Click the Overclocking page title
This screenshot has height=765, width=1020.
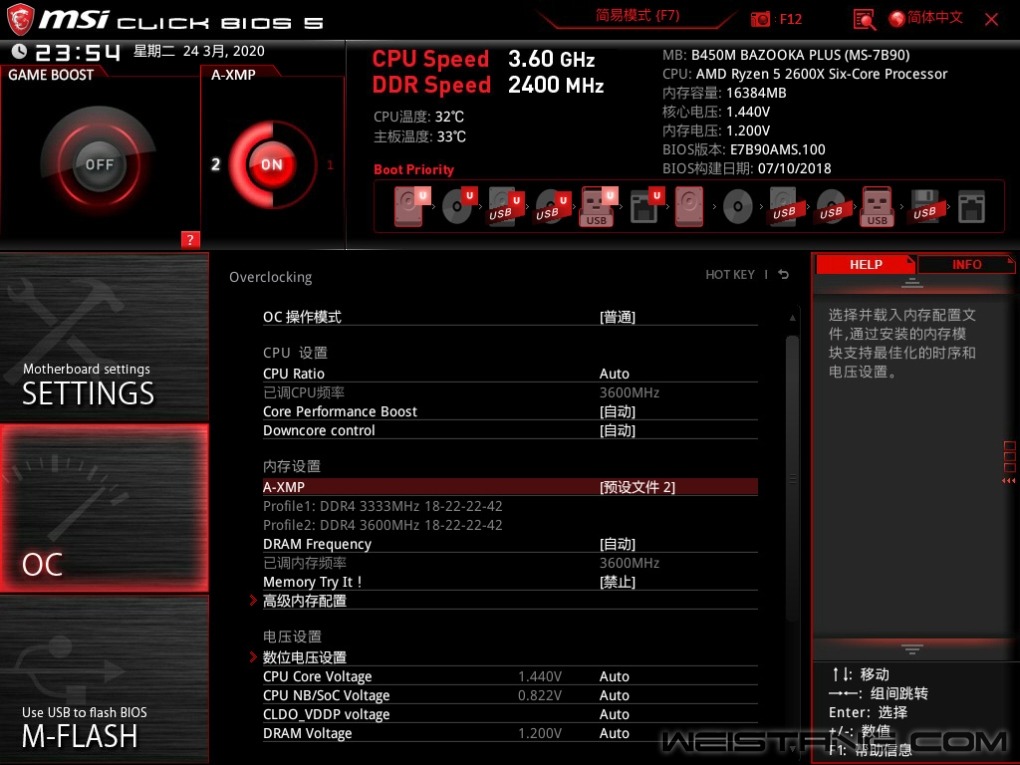pyautogui.click(x=271, y=277)
